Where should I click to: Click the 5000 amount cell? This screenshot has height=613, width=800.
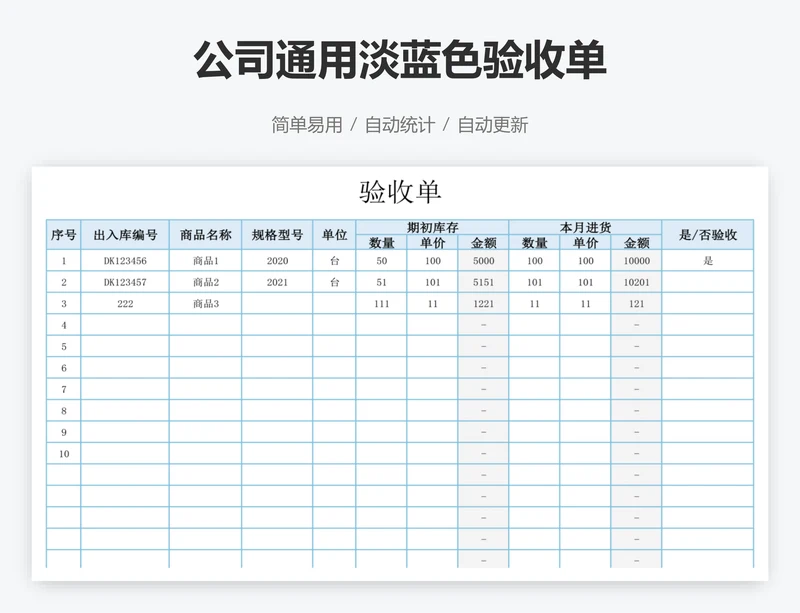pyautogui.click(x=483, y=261)
